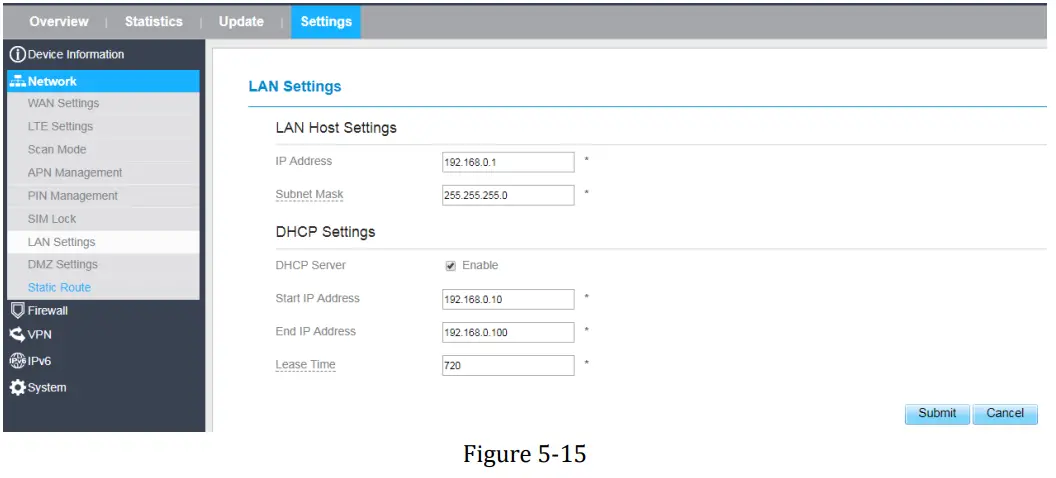Click the IPv6 globe icon
The width and height of the screenshot is (1056, 478).
point(17,361)
